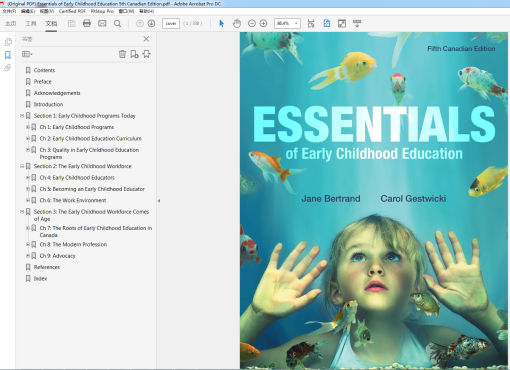Jump to the Acknowledgements bookmark
510x370 pixels.
57,93
